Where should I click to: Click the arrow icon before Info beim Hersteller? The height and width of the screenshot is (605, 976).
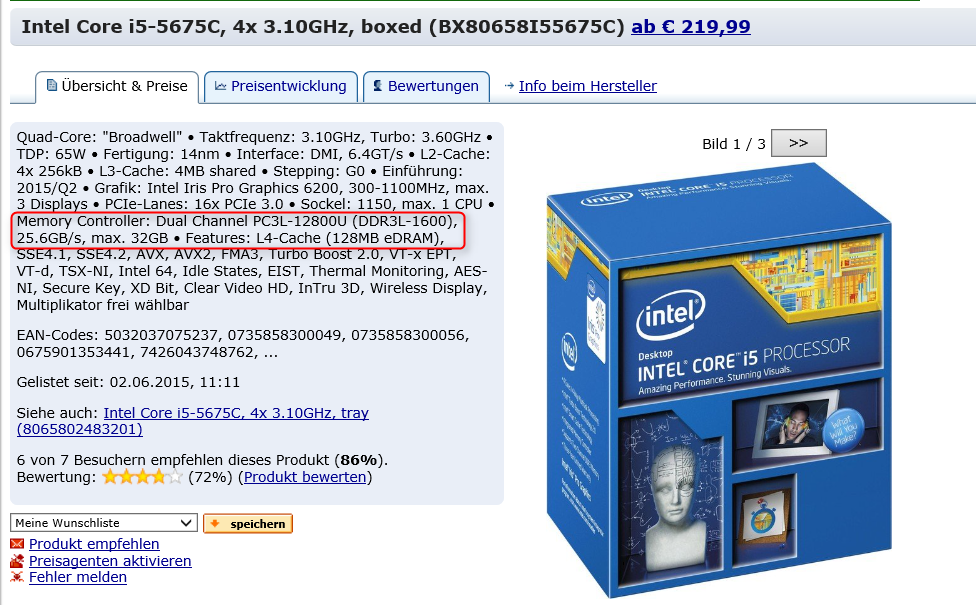(509, 86)
